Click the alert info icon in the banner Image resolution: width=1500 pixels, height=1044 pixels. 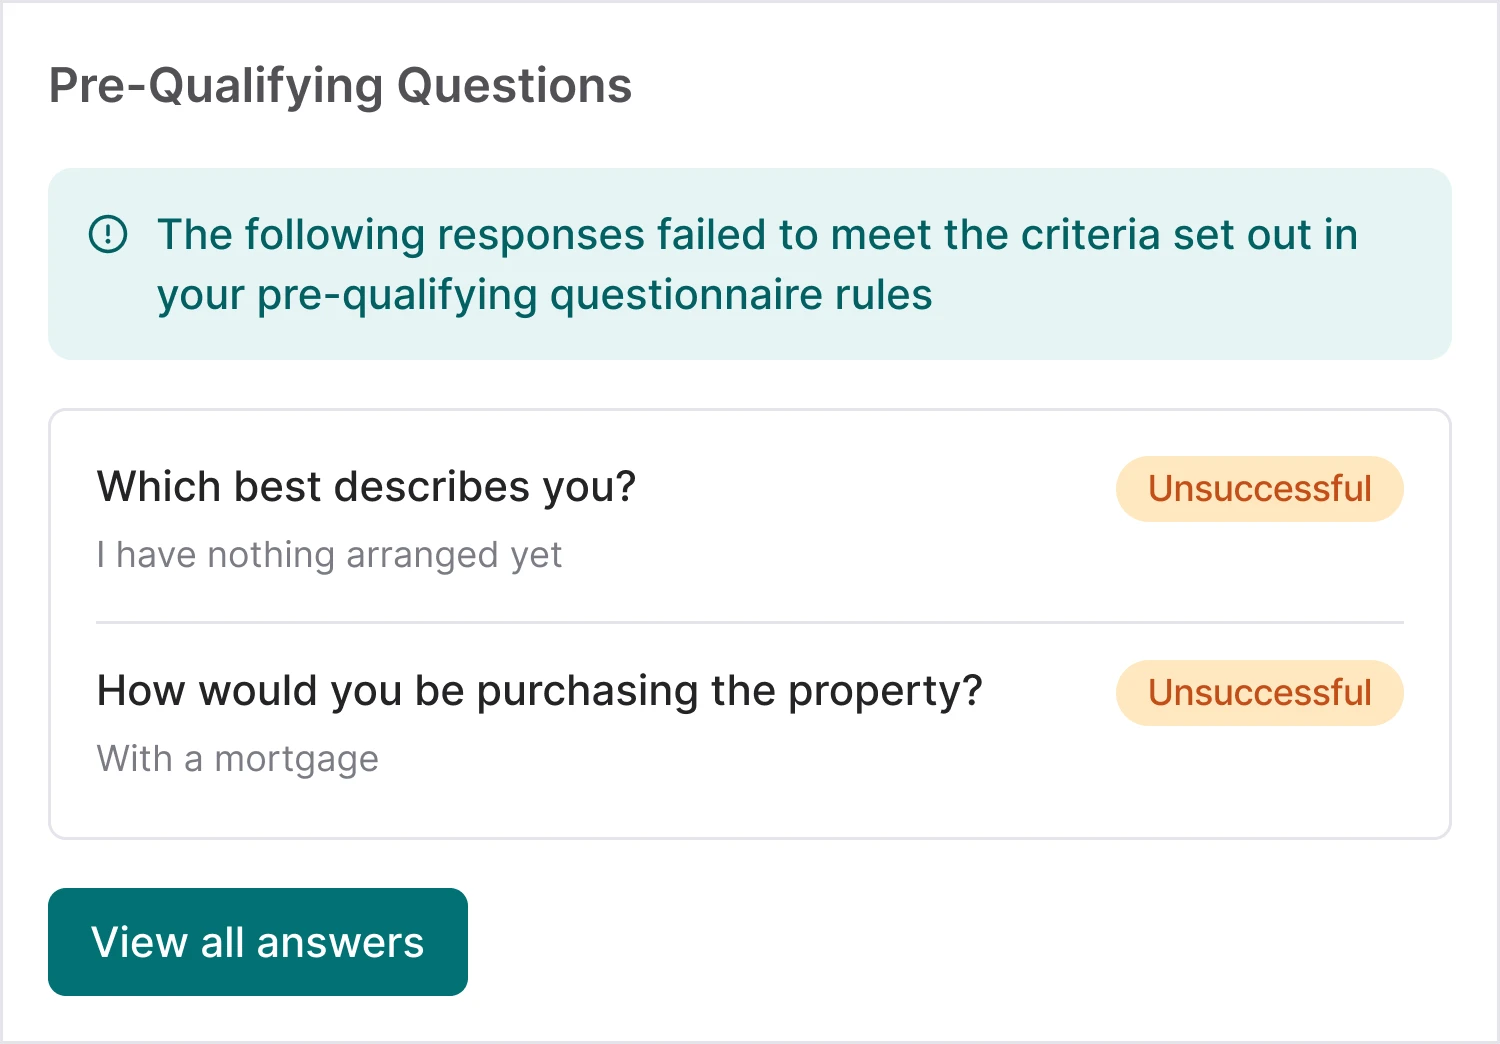(110, 233)
